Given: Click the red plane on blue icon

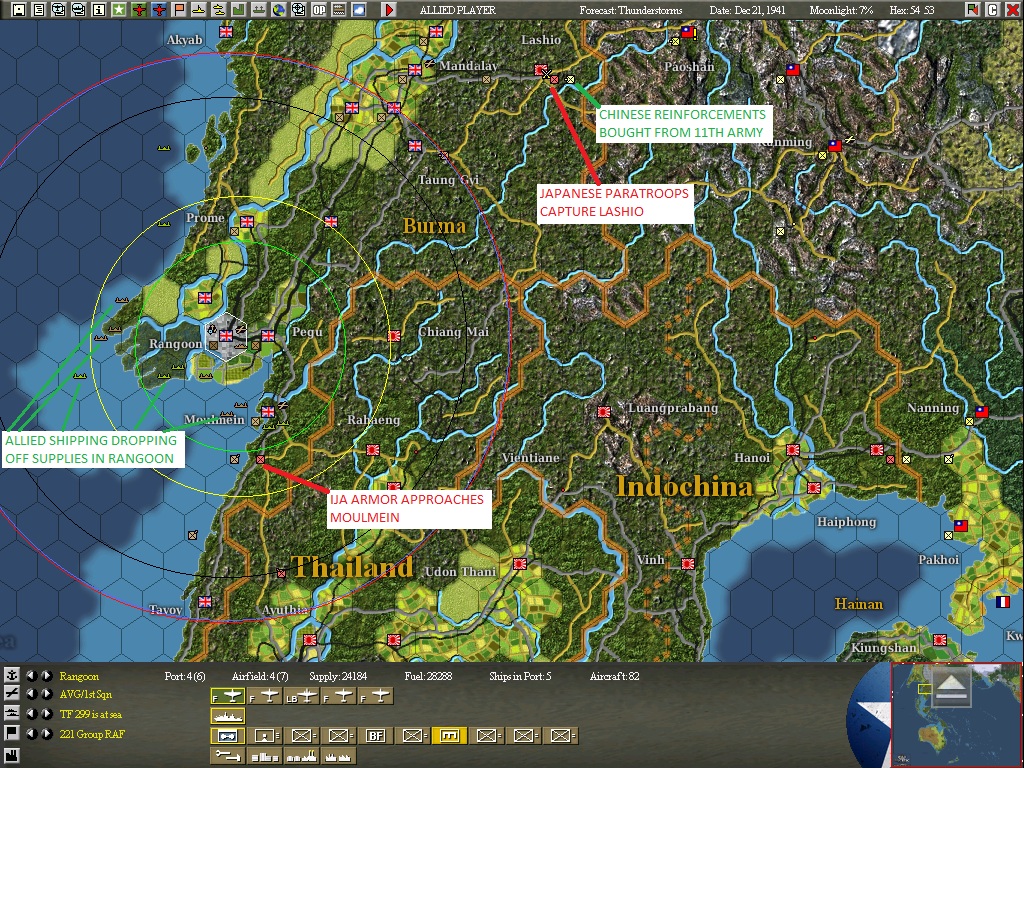Looking at the screenshot, I should click(x=159, y=9).
